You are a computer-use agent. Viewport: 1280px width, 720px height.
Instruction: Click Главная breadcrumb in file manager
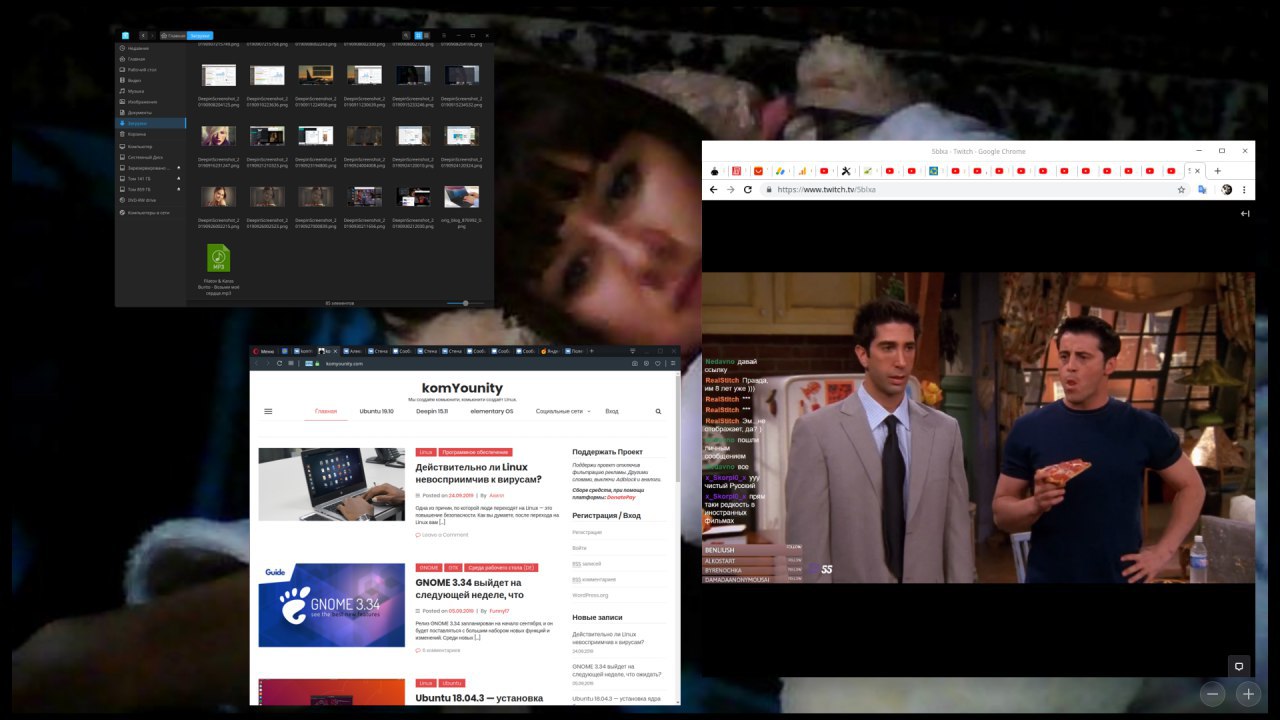coord(173,36)
